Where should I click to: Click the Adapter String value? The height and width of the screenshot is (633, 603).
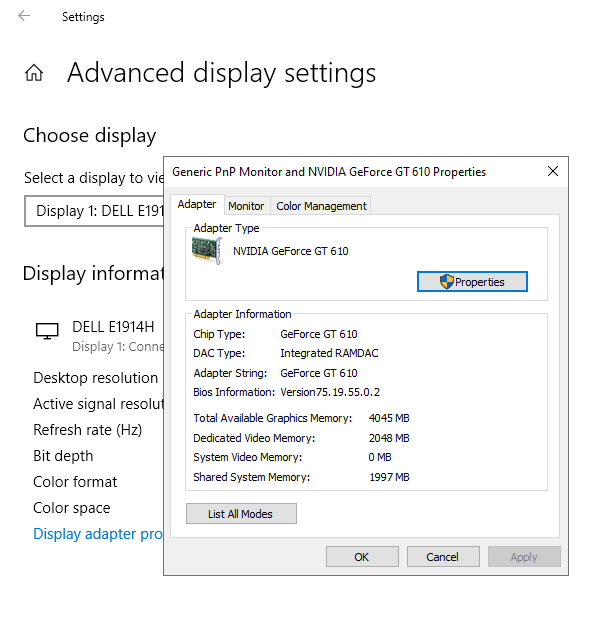coord(319,373)
